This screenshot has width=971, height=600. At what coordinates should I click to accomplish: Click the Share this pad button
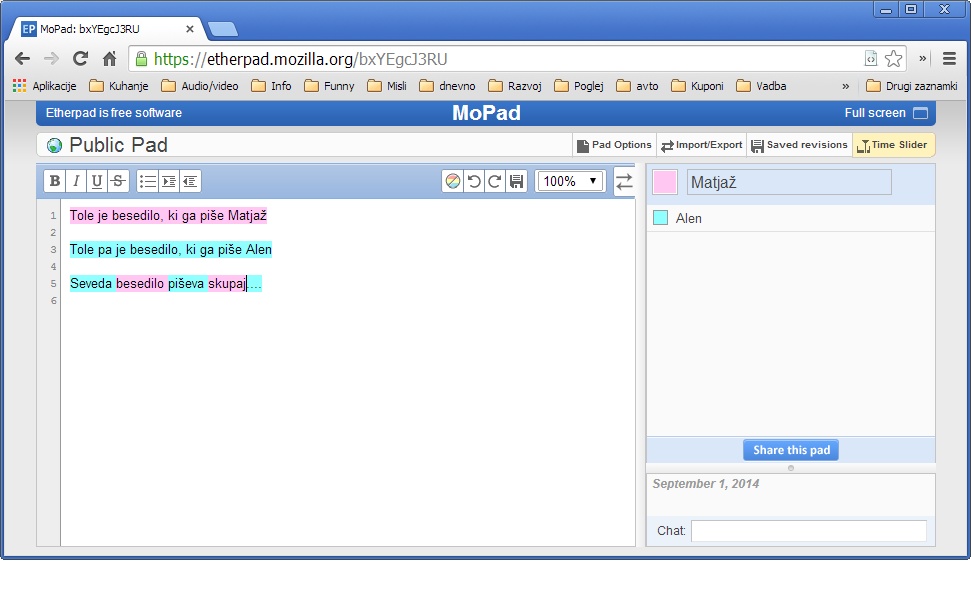click(x=791, y=450)
